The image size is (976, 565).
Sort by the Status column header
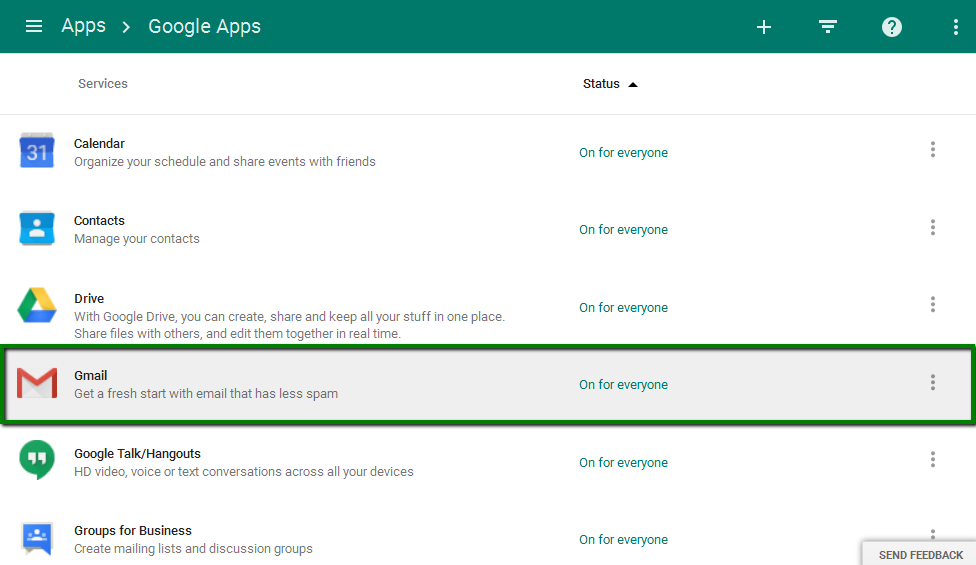pos(610,83)
